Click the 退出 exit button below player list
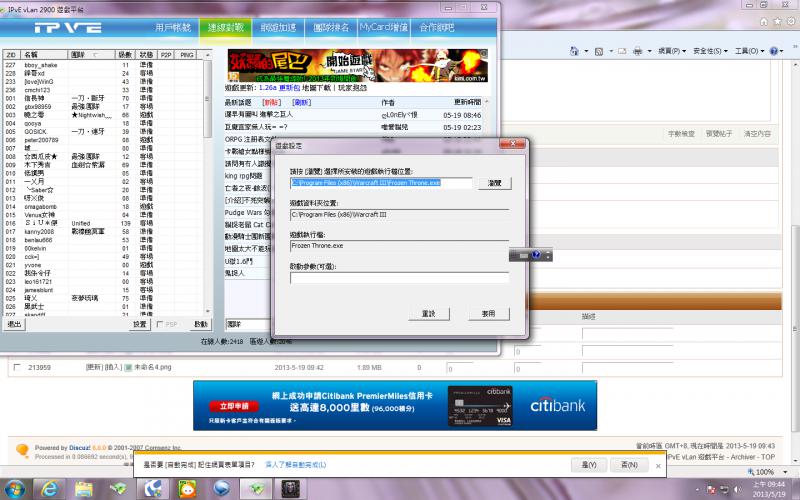 14,324
